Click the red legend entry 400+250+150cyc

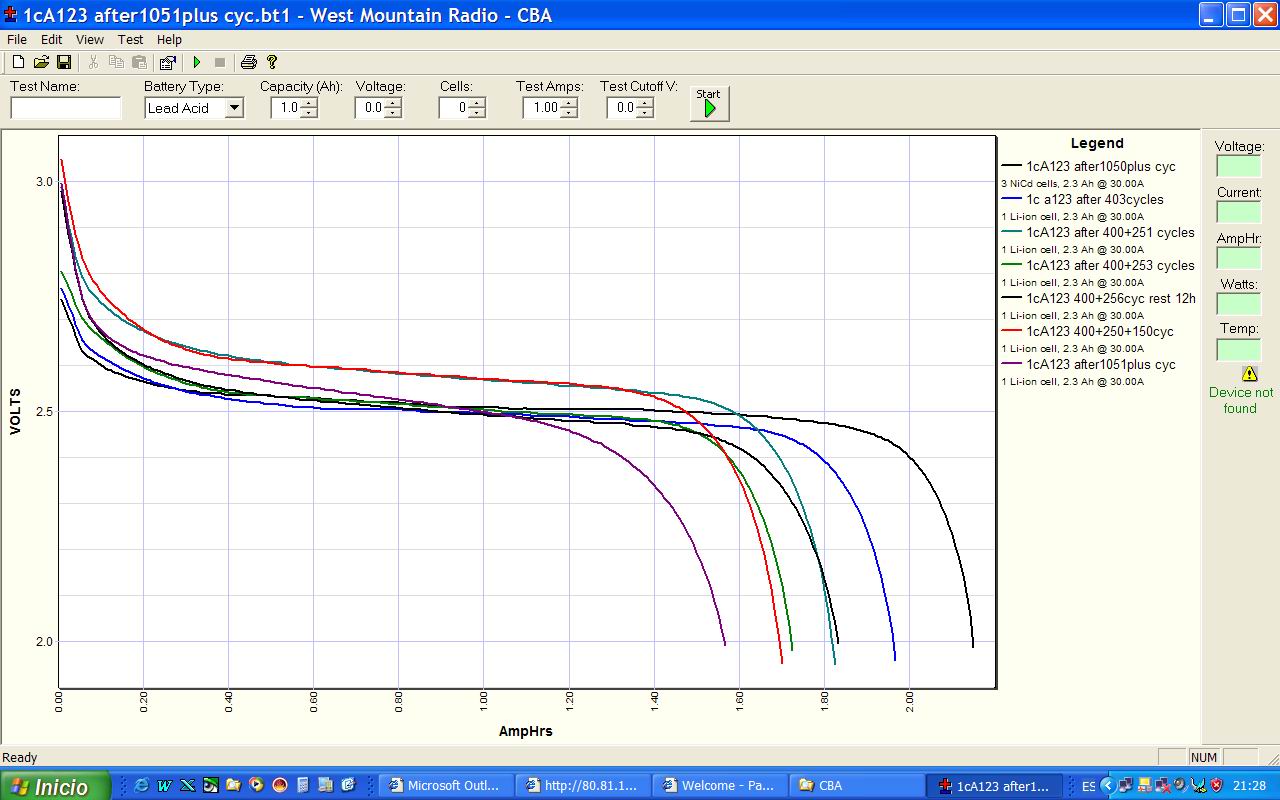point(1099,331)
